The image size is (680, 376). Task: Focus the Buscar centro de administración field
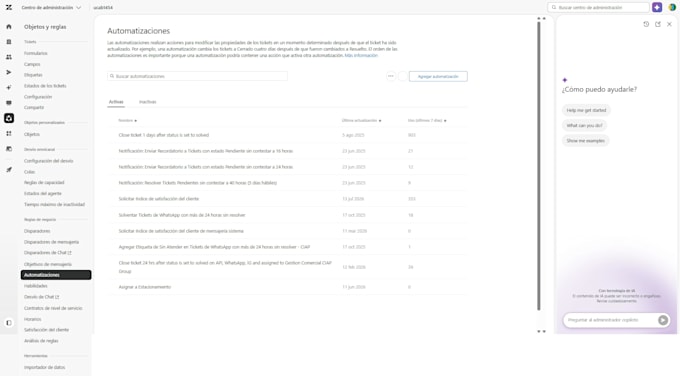598,7
